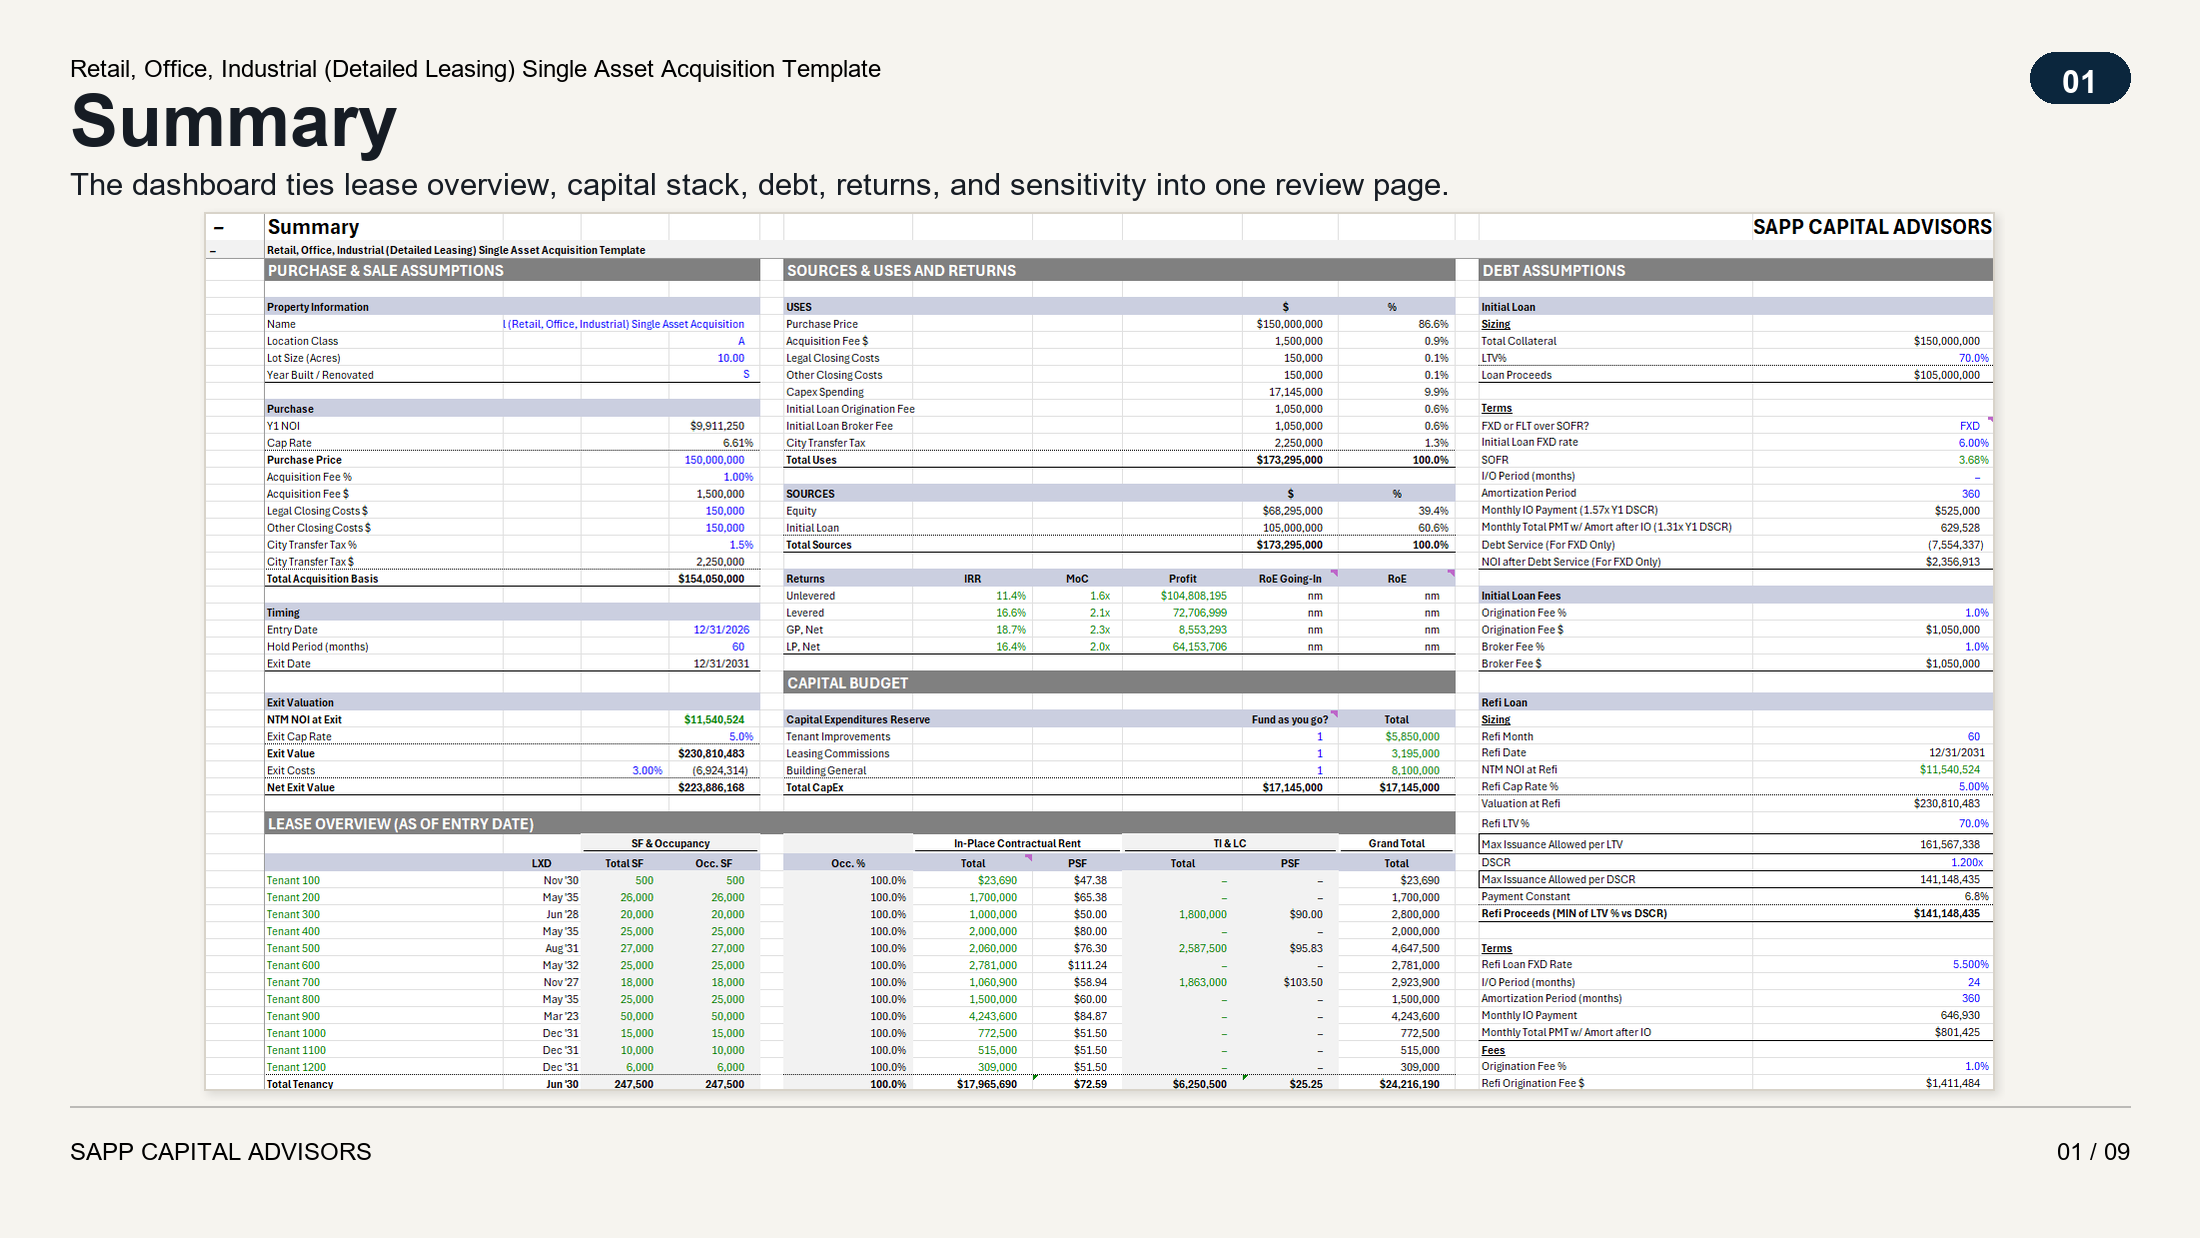Viewport: 2200px width, 1238px height.
Task: Click the Total Tenancy Grand Total $24,216,190
Action: 1409,1085
